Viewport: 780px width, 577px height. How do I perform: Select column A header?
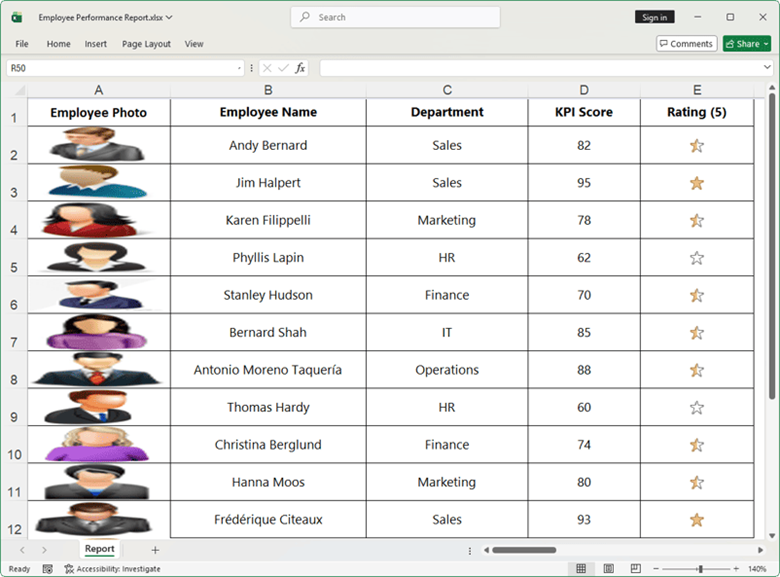point(98,90)
